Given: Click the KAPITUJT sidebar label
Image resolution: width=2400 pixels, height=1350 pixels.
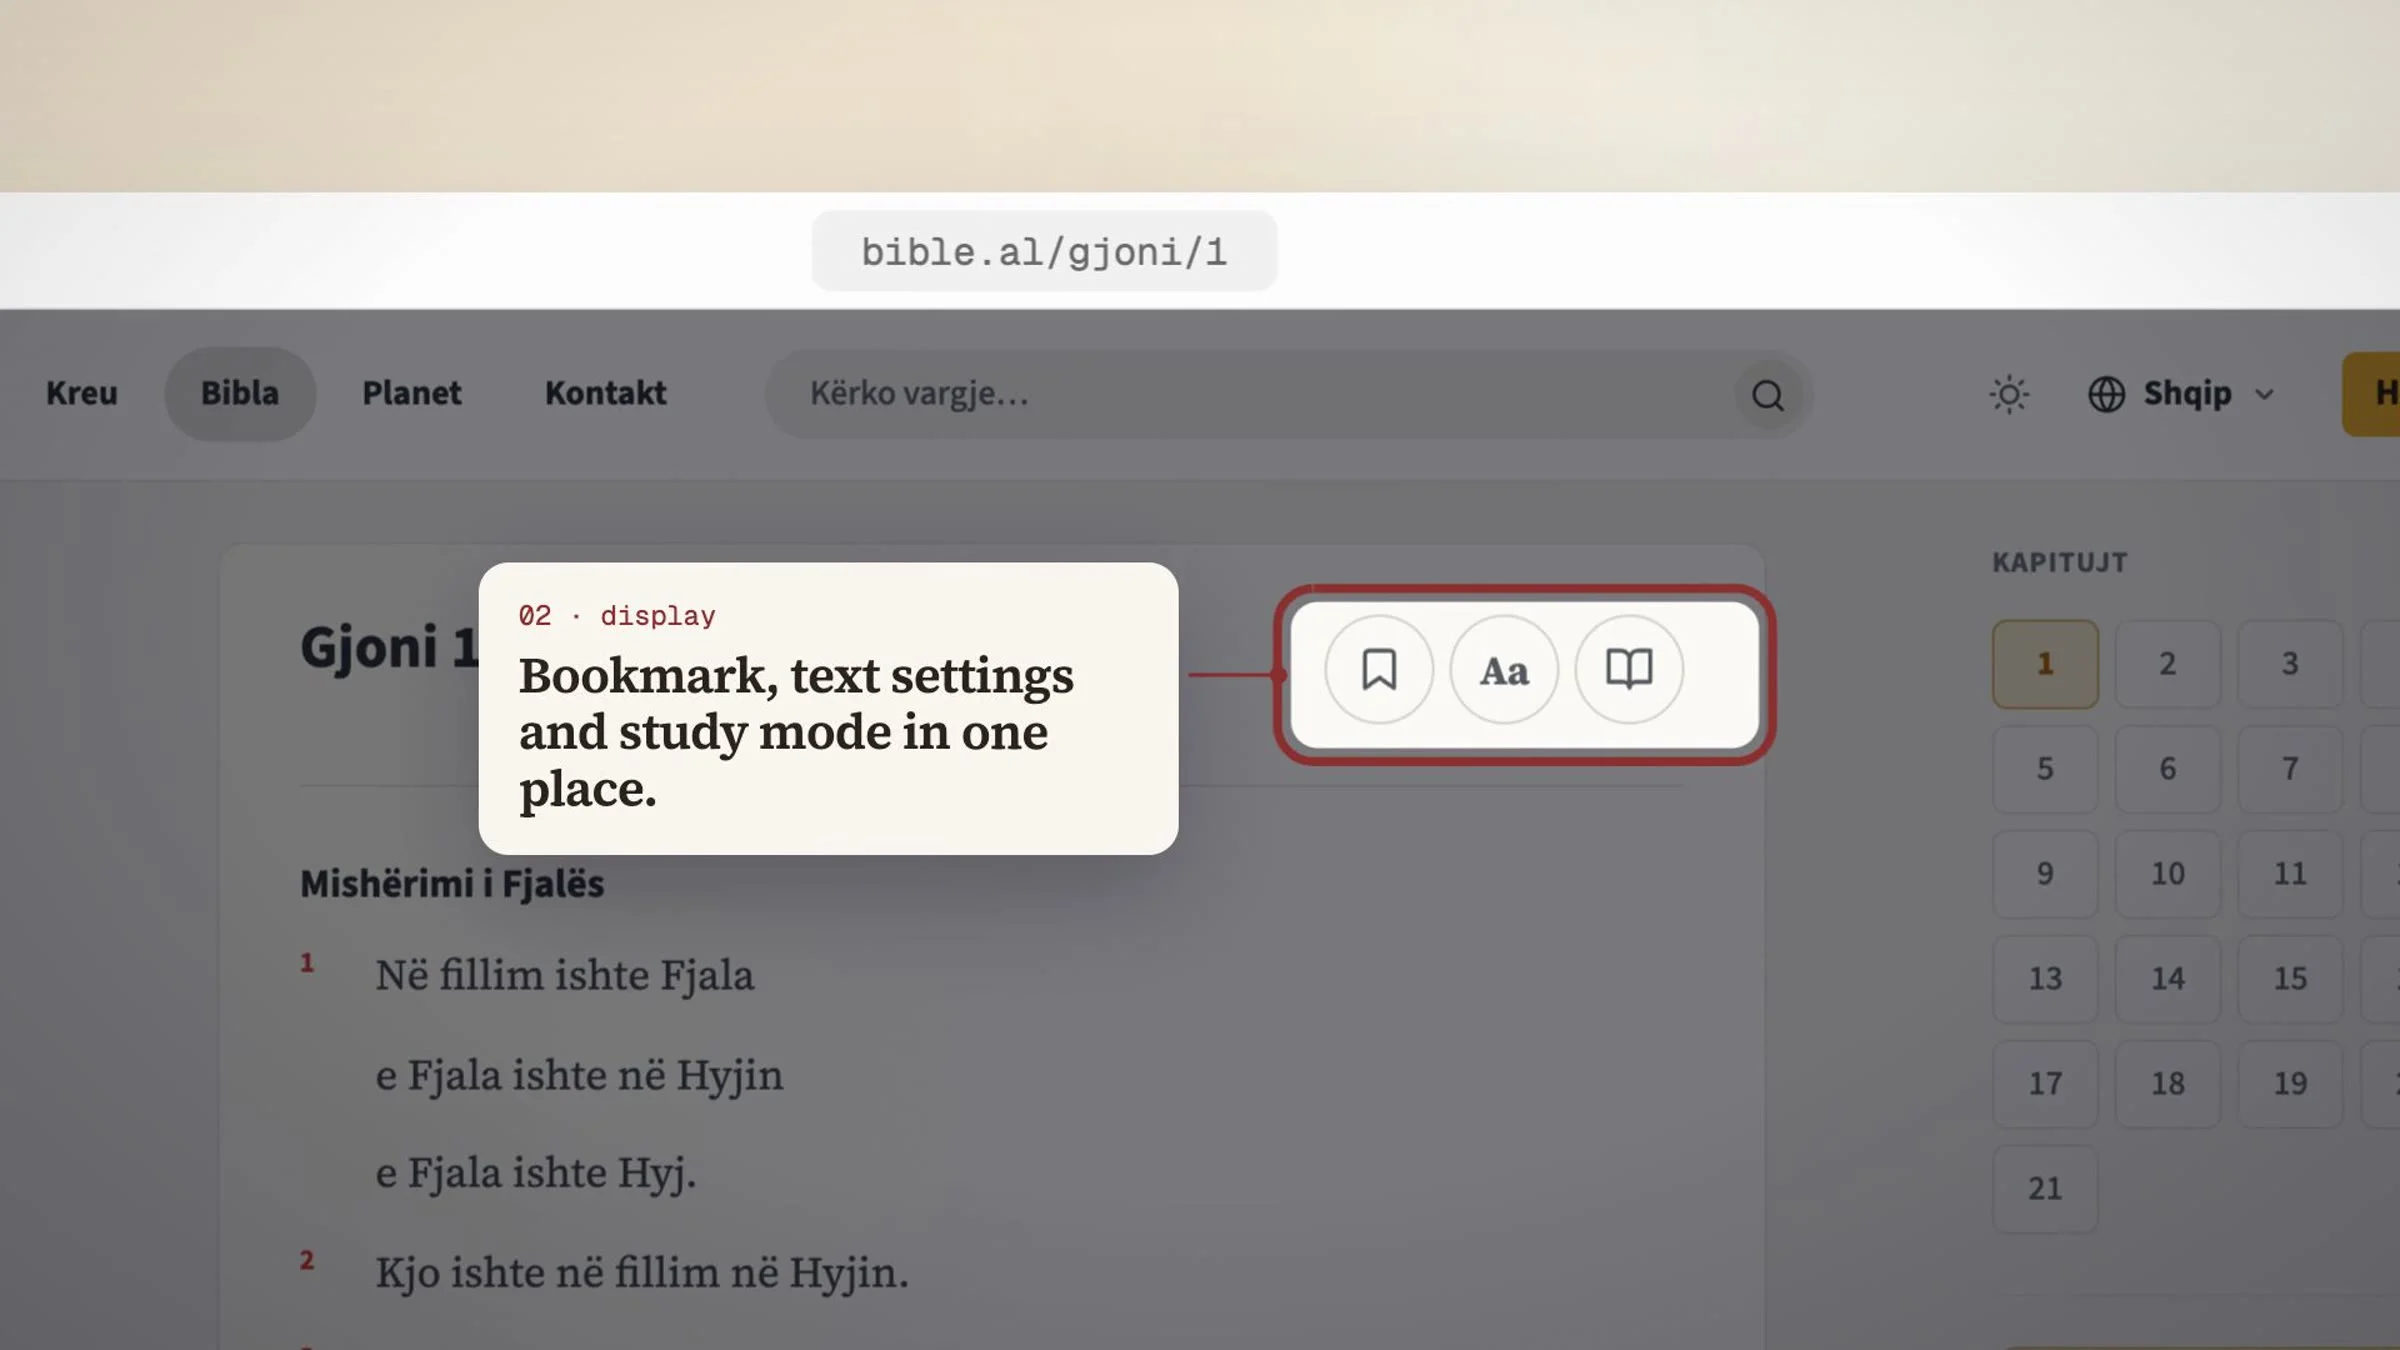Looking at the screenshot, I should [2060, 563].
